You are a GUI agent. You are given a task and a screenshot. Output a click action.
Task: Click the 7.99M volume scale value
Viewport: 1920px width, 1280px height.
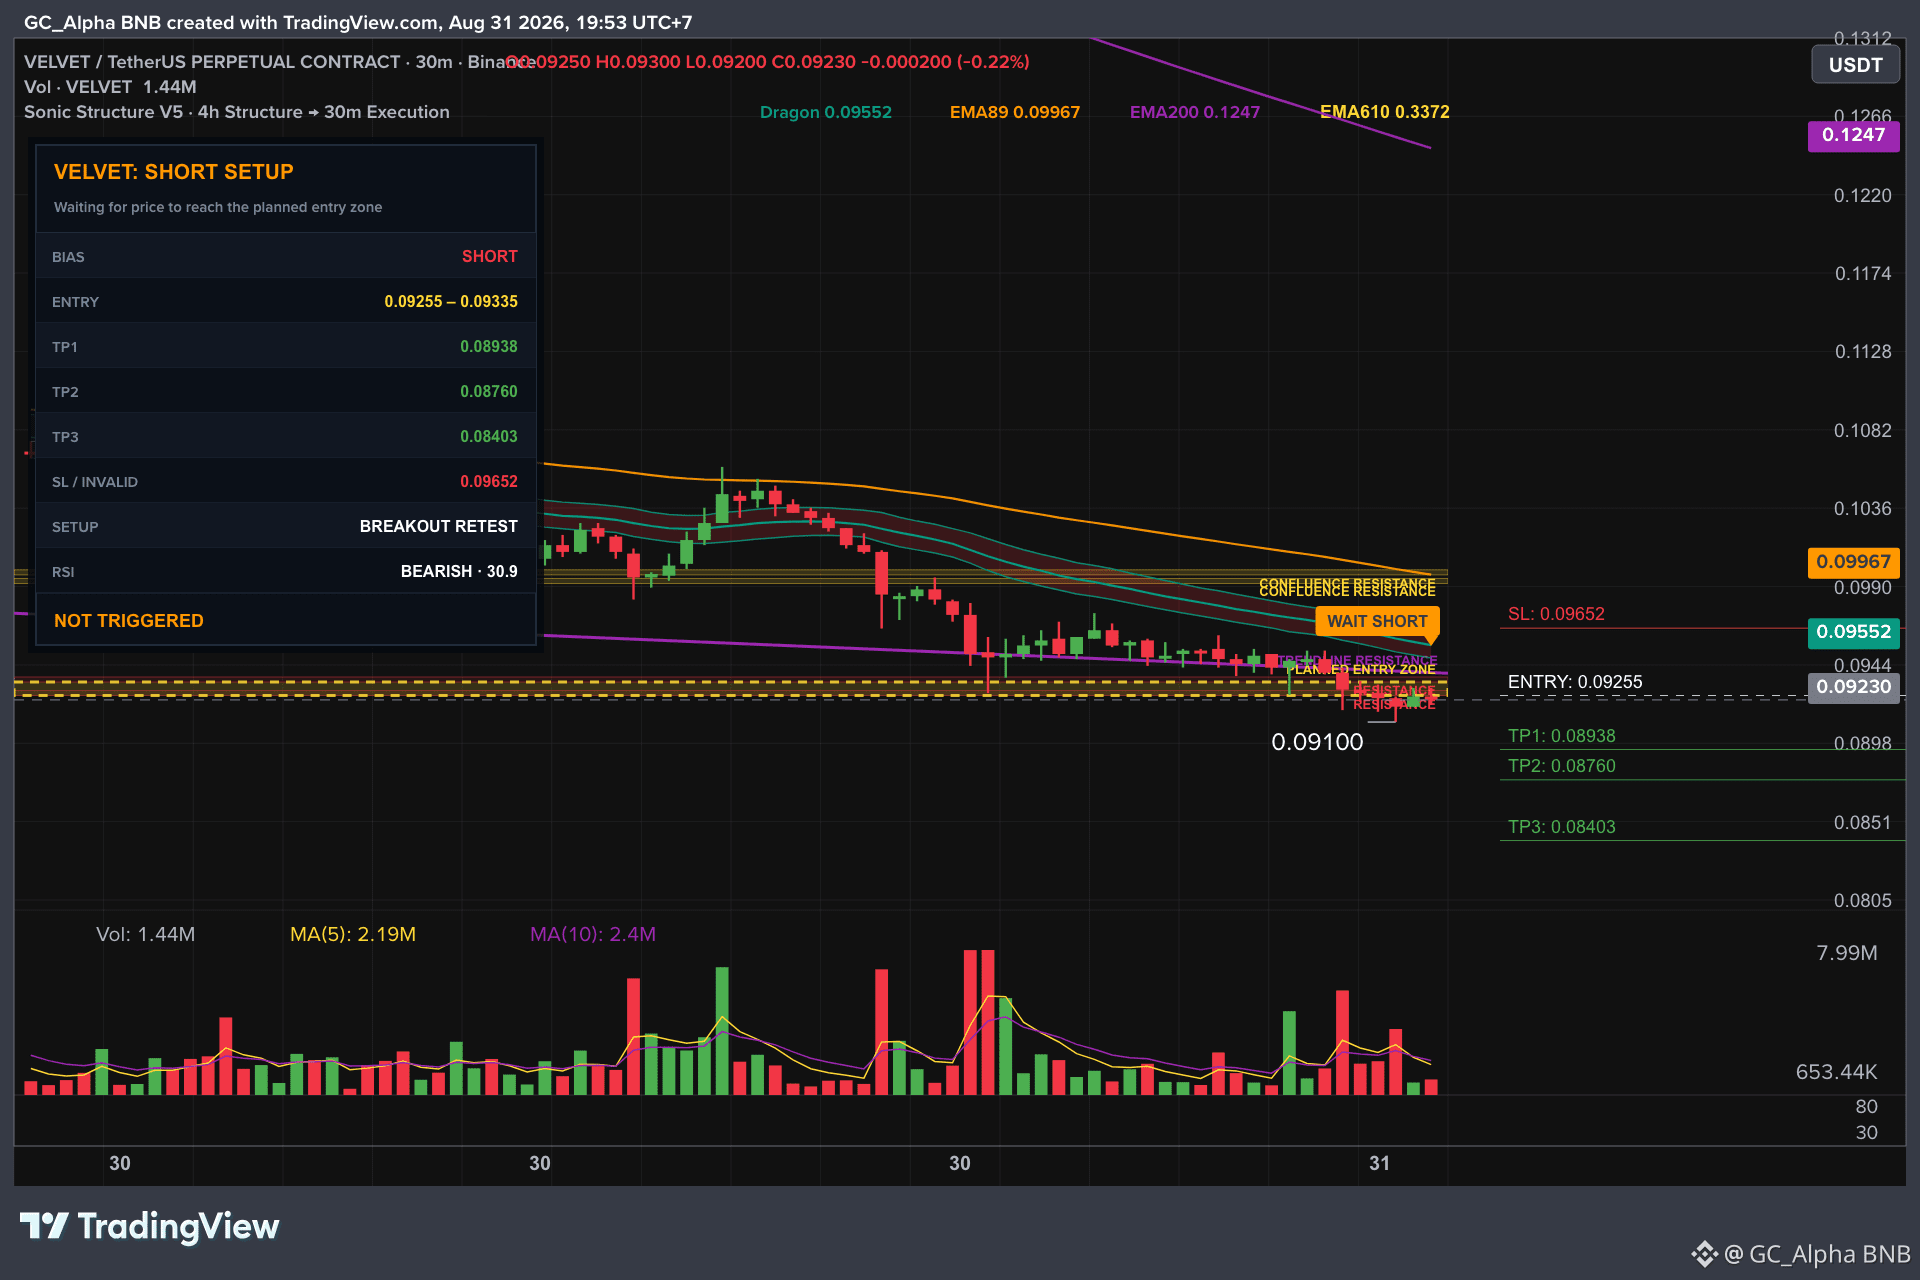point(1847,953)
